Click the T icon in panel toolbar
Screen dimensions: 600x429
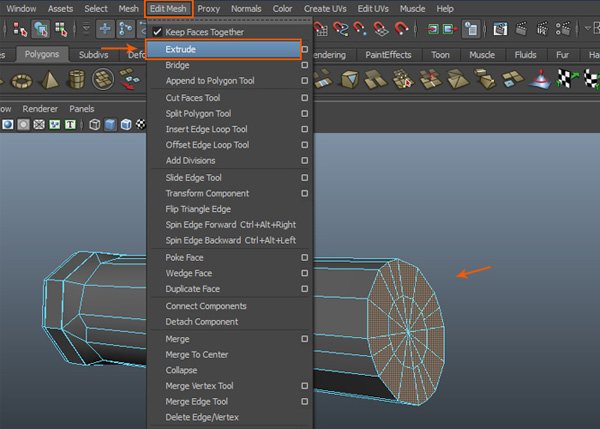(70, 125)
